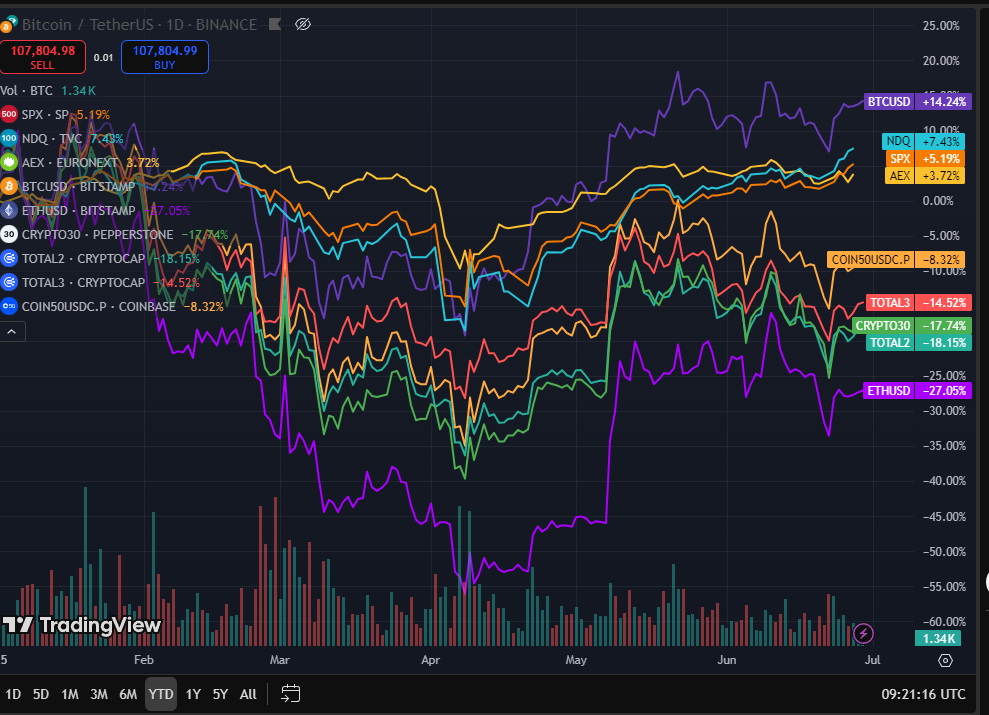Select the 5D time range
The height and width of the screenshot is (715, 989).
tap(40, 694)
